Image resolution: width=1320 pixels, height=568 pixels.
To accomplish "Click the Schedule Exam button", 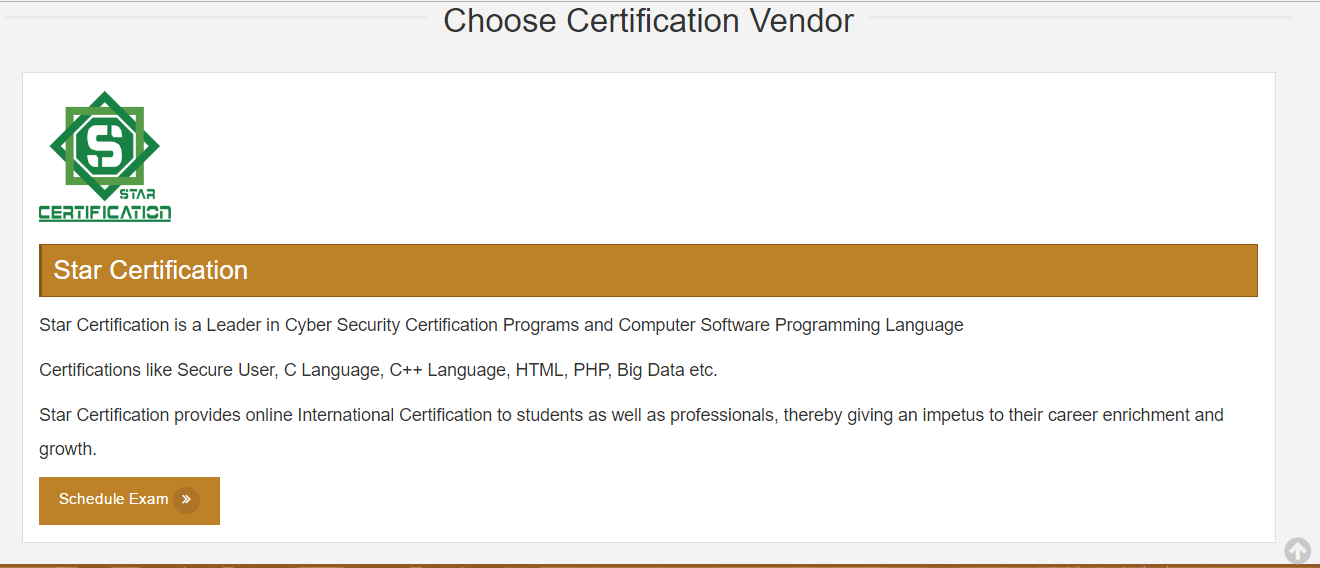I will 129,500.
